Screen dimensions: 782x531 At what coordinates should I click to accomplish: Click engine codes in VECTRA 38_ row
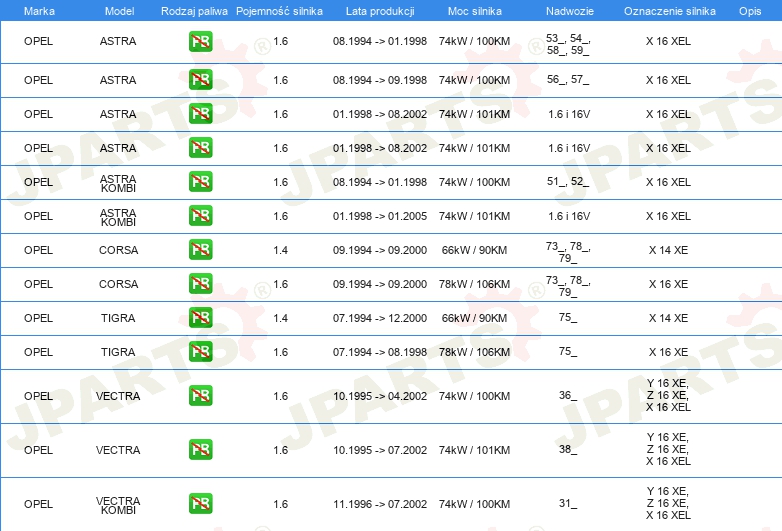pyautogui.click(x=668, y=449)
